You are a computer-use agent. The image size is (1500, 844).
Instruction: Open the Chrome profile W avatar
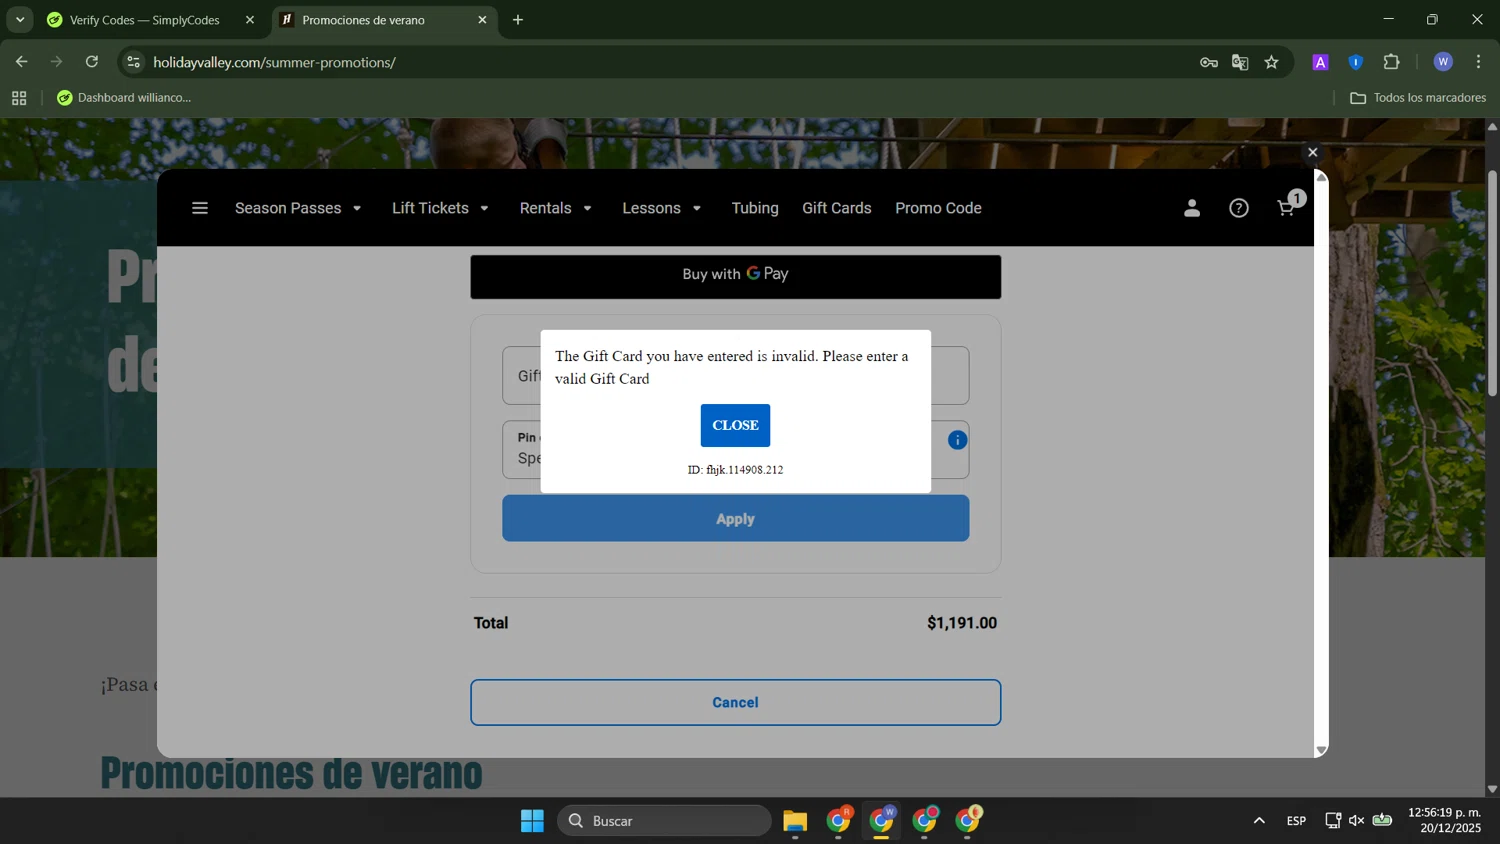point(1443,62)
